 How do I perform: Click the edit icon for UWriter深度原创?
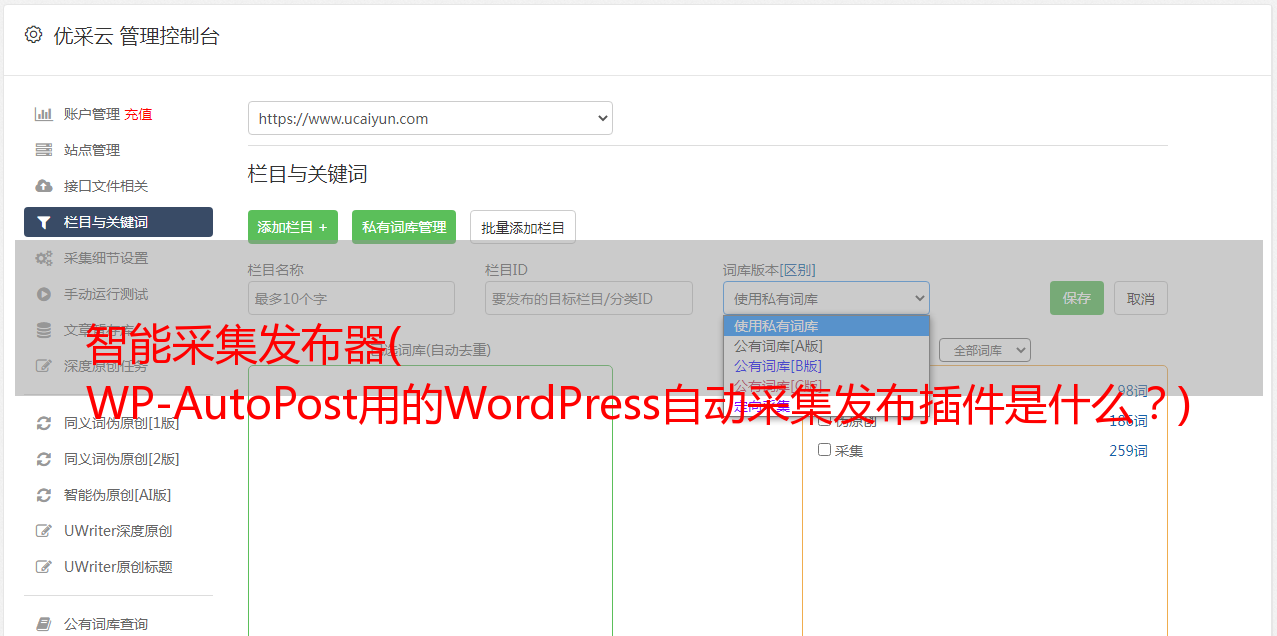44,531
